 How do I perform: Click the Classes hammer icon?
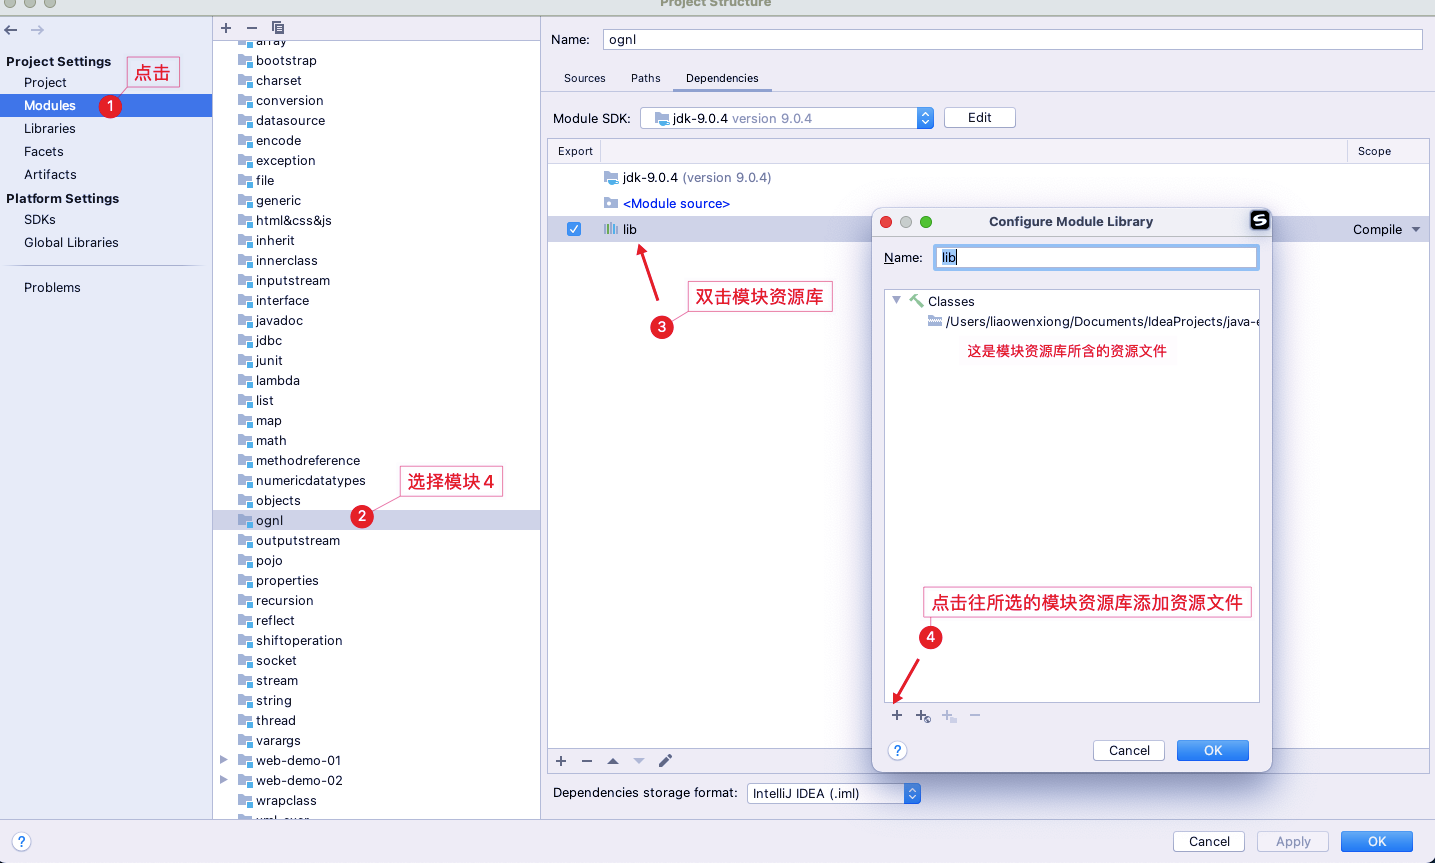click(916, 301)
